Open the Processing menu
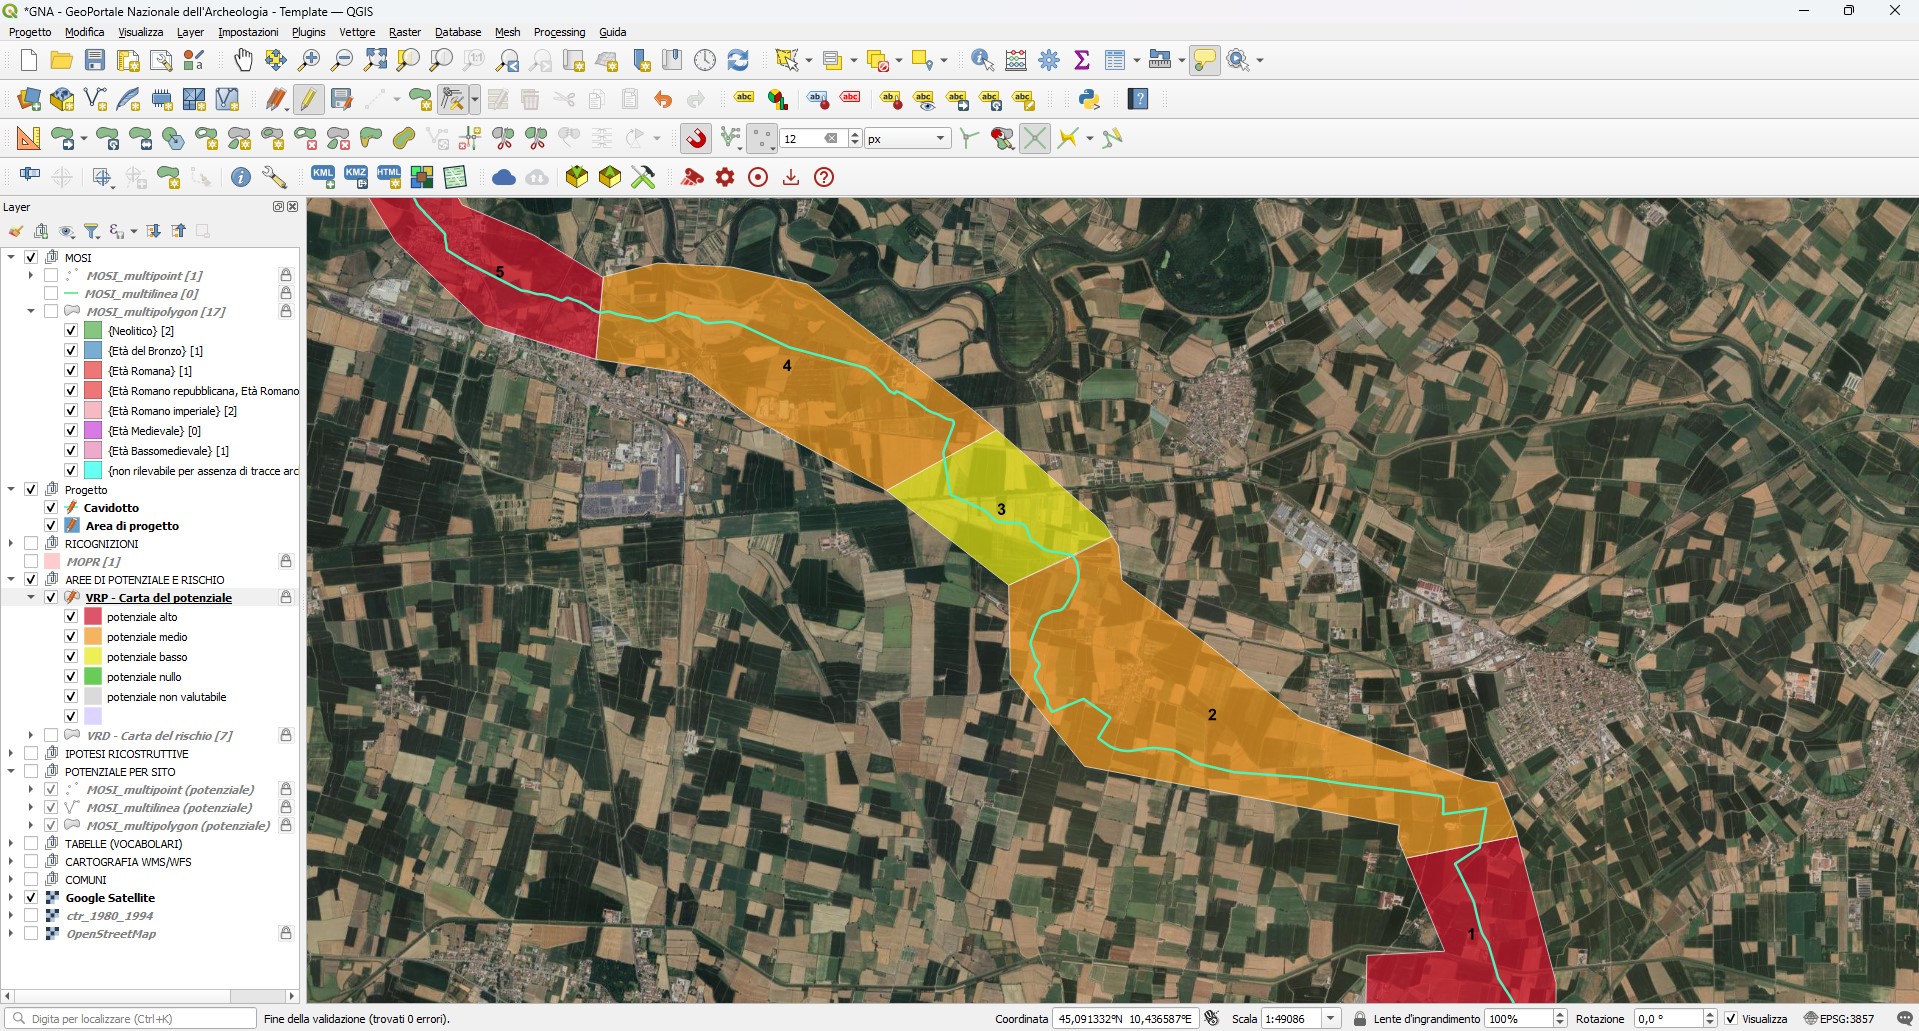This screenshot has height=1031, width=1919. (x=559, y=32)
